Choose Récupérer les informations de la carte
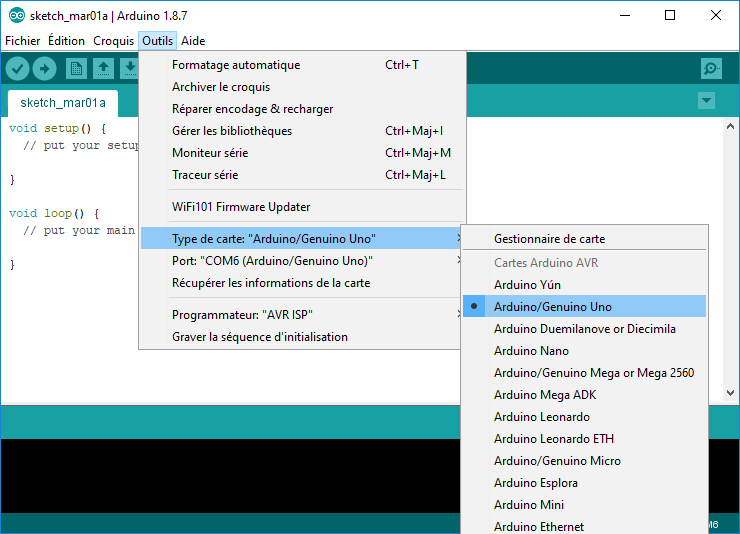The image size is (740, 534). tap(301, 283)
